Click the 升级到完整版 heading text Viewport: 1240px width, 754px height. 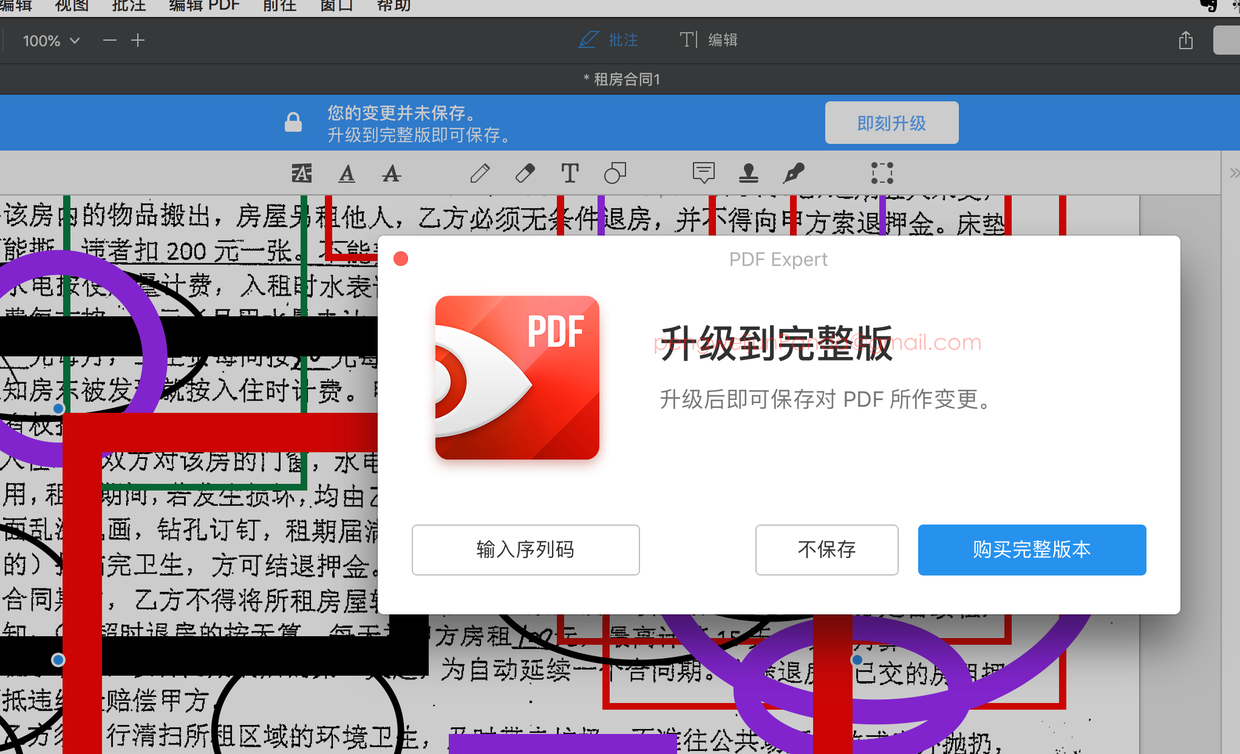point(776,343)
